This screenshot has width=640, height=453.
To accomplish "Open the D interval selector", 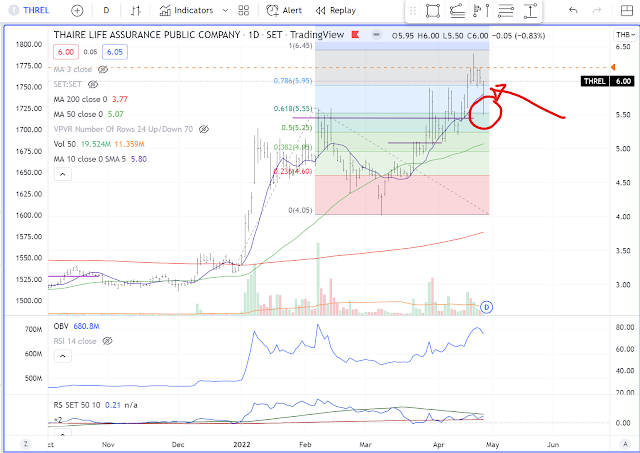I will pos(106,11).
